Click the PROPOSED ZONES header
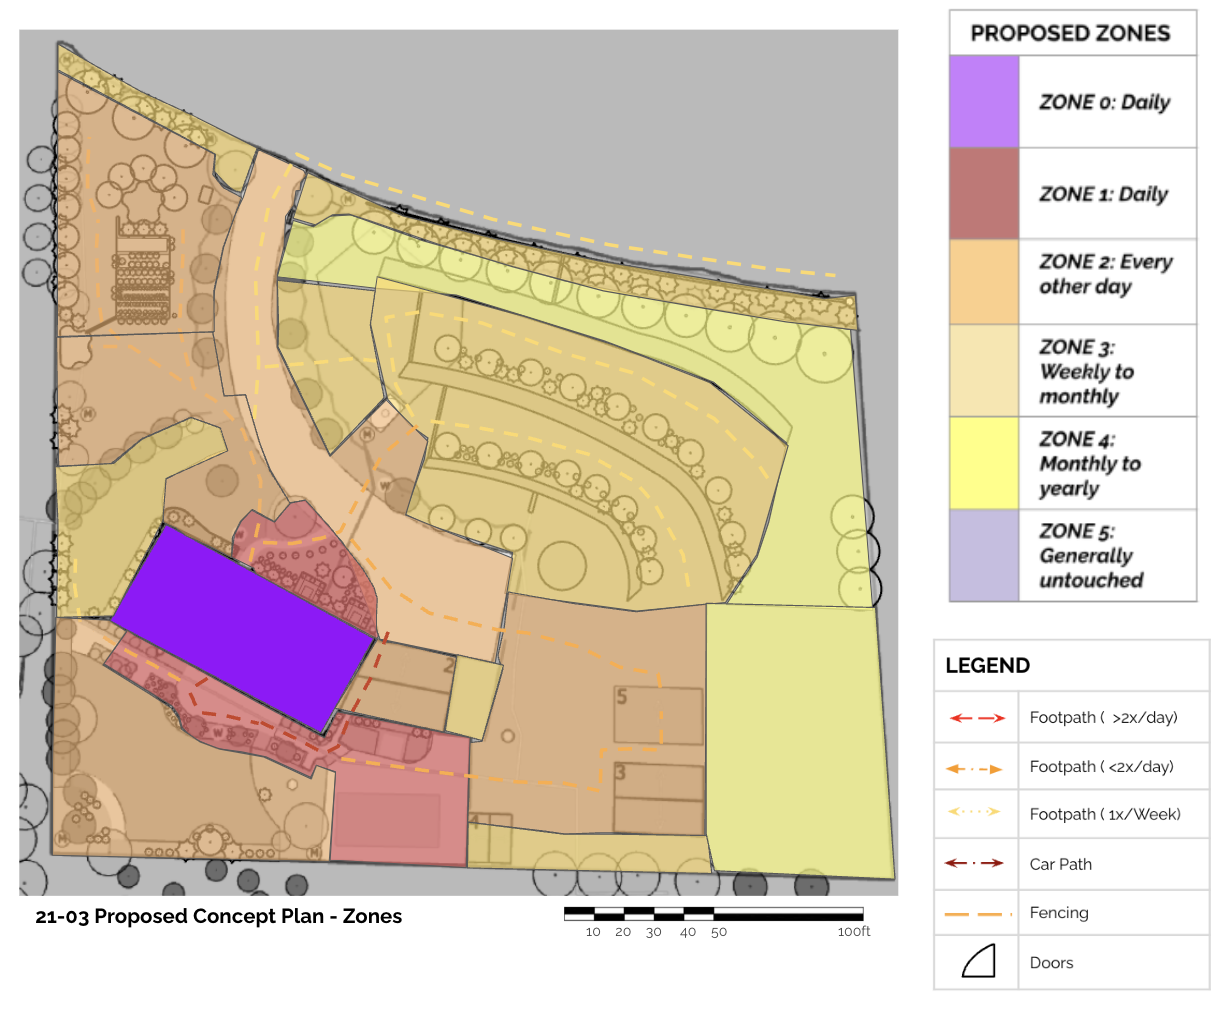 [1070, 33]
